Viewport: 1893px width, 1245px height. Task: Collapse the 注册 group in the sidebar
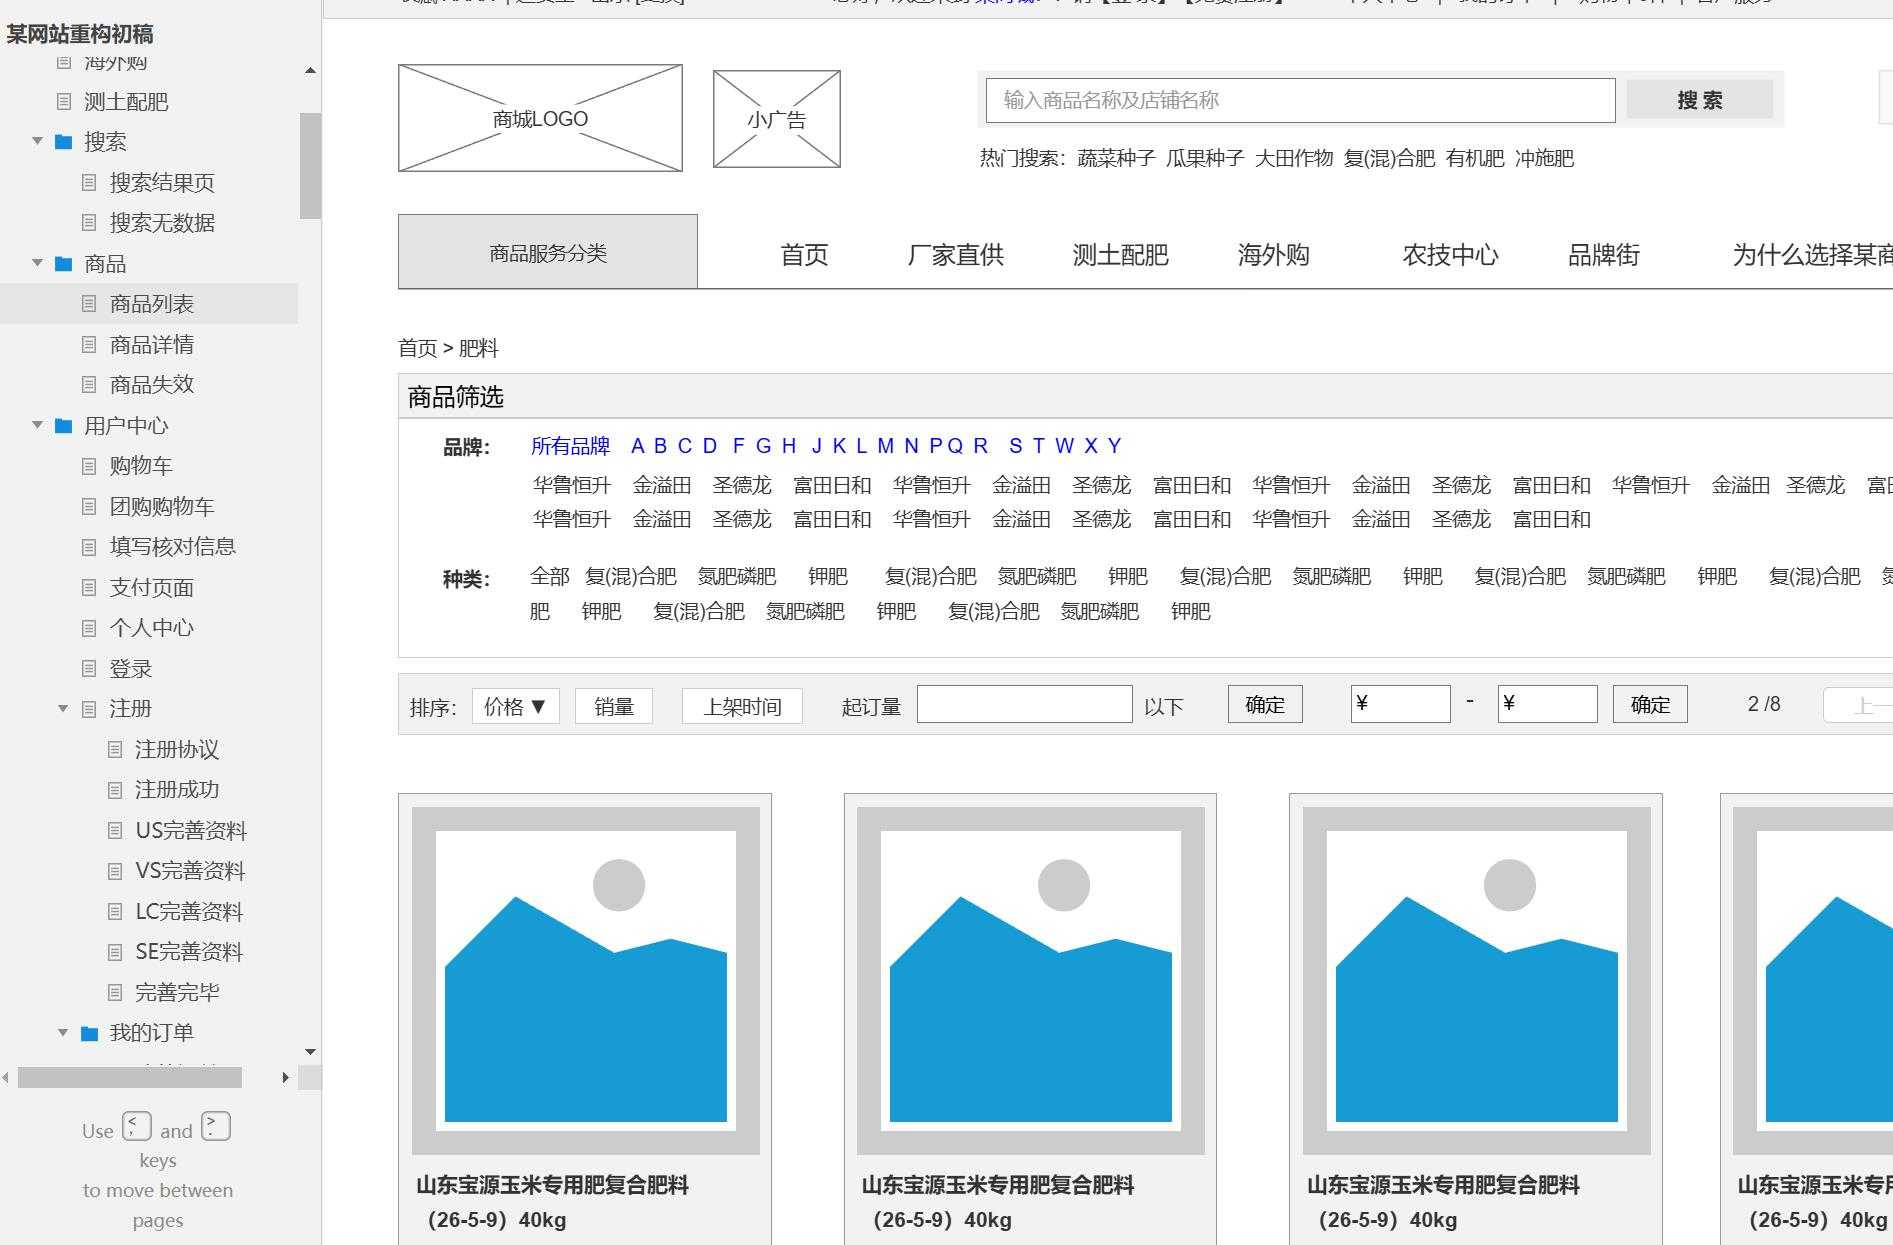pos(62,708)
